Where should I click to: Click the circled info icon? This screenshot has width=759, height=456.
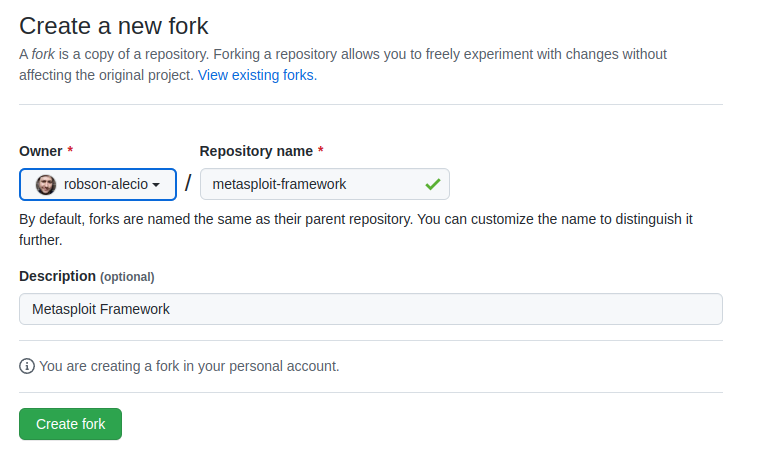[27, 366]
